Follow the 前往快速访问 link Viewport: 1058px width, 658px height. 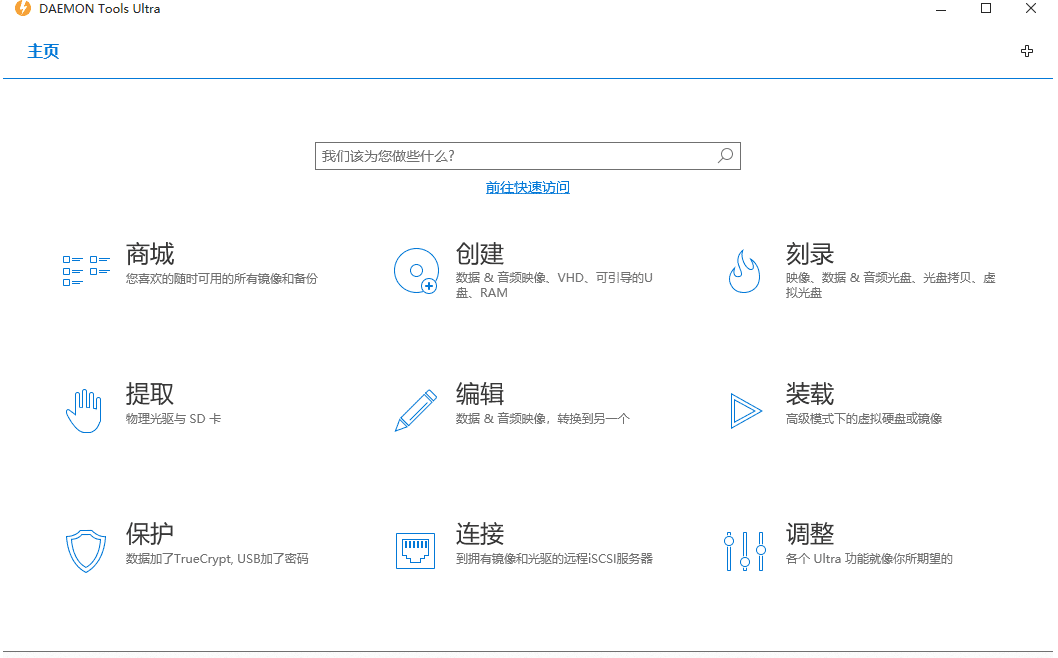pos(528,188)
